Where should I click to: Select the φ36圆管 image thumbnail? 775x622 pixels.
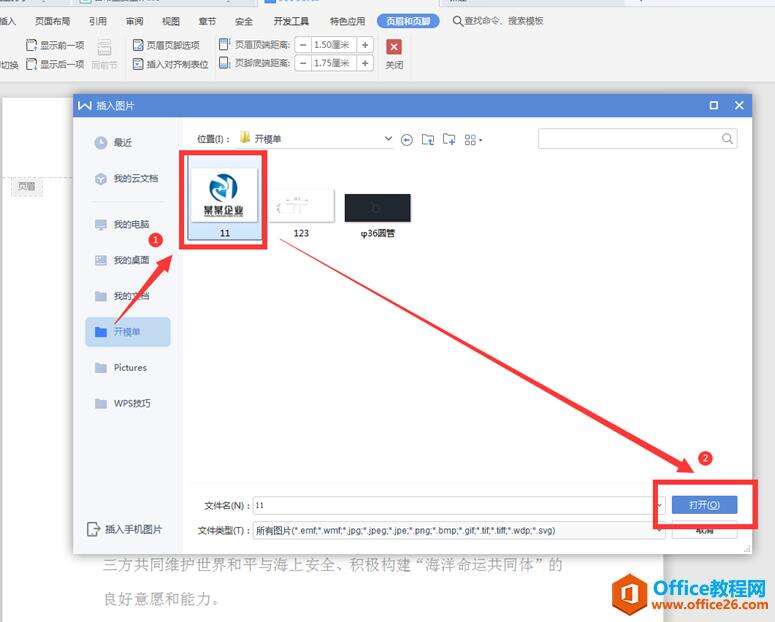point(377,215)
